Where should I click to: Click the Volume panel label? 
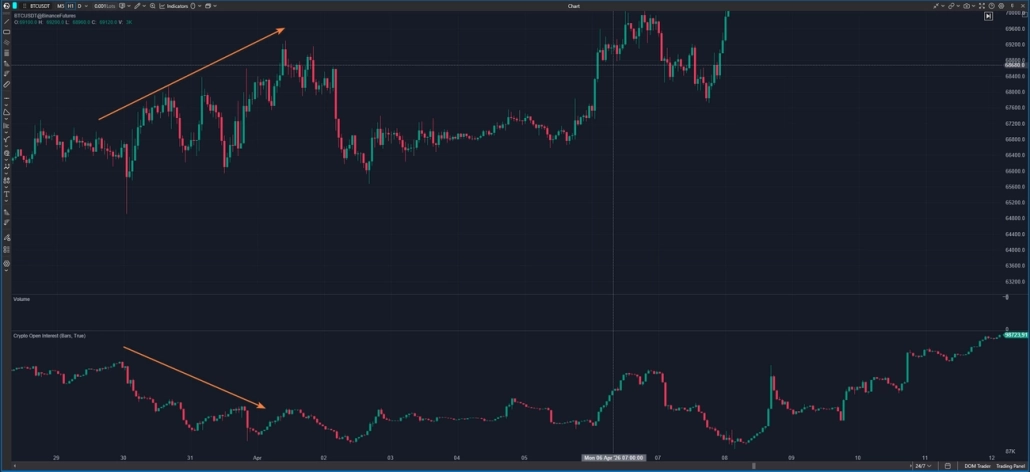click(22, 299)
